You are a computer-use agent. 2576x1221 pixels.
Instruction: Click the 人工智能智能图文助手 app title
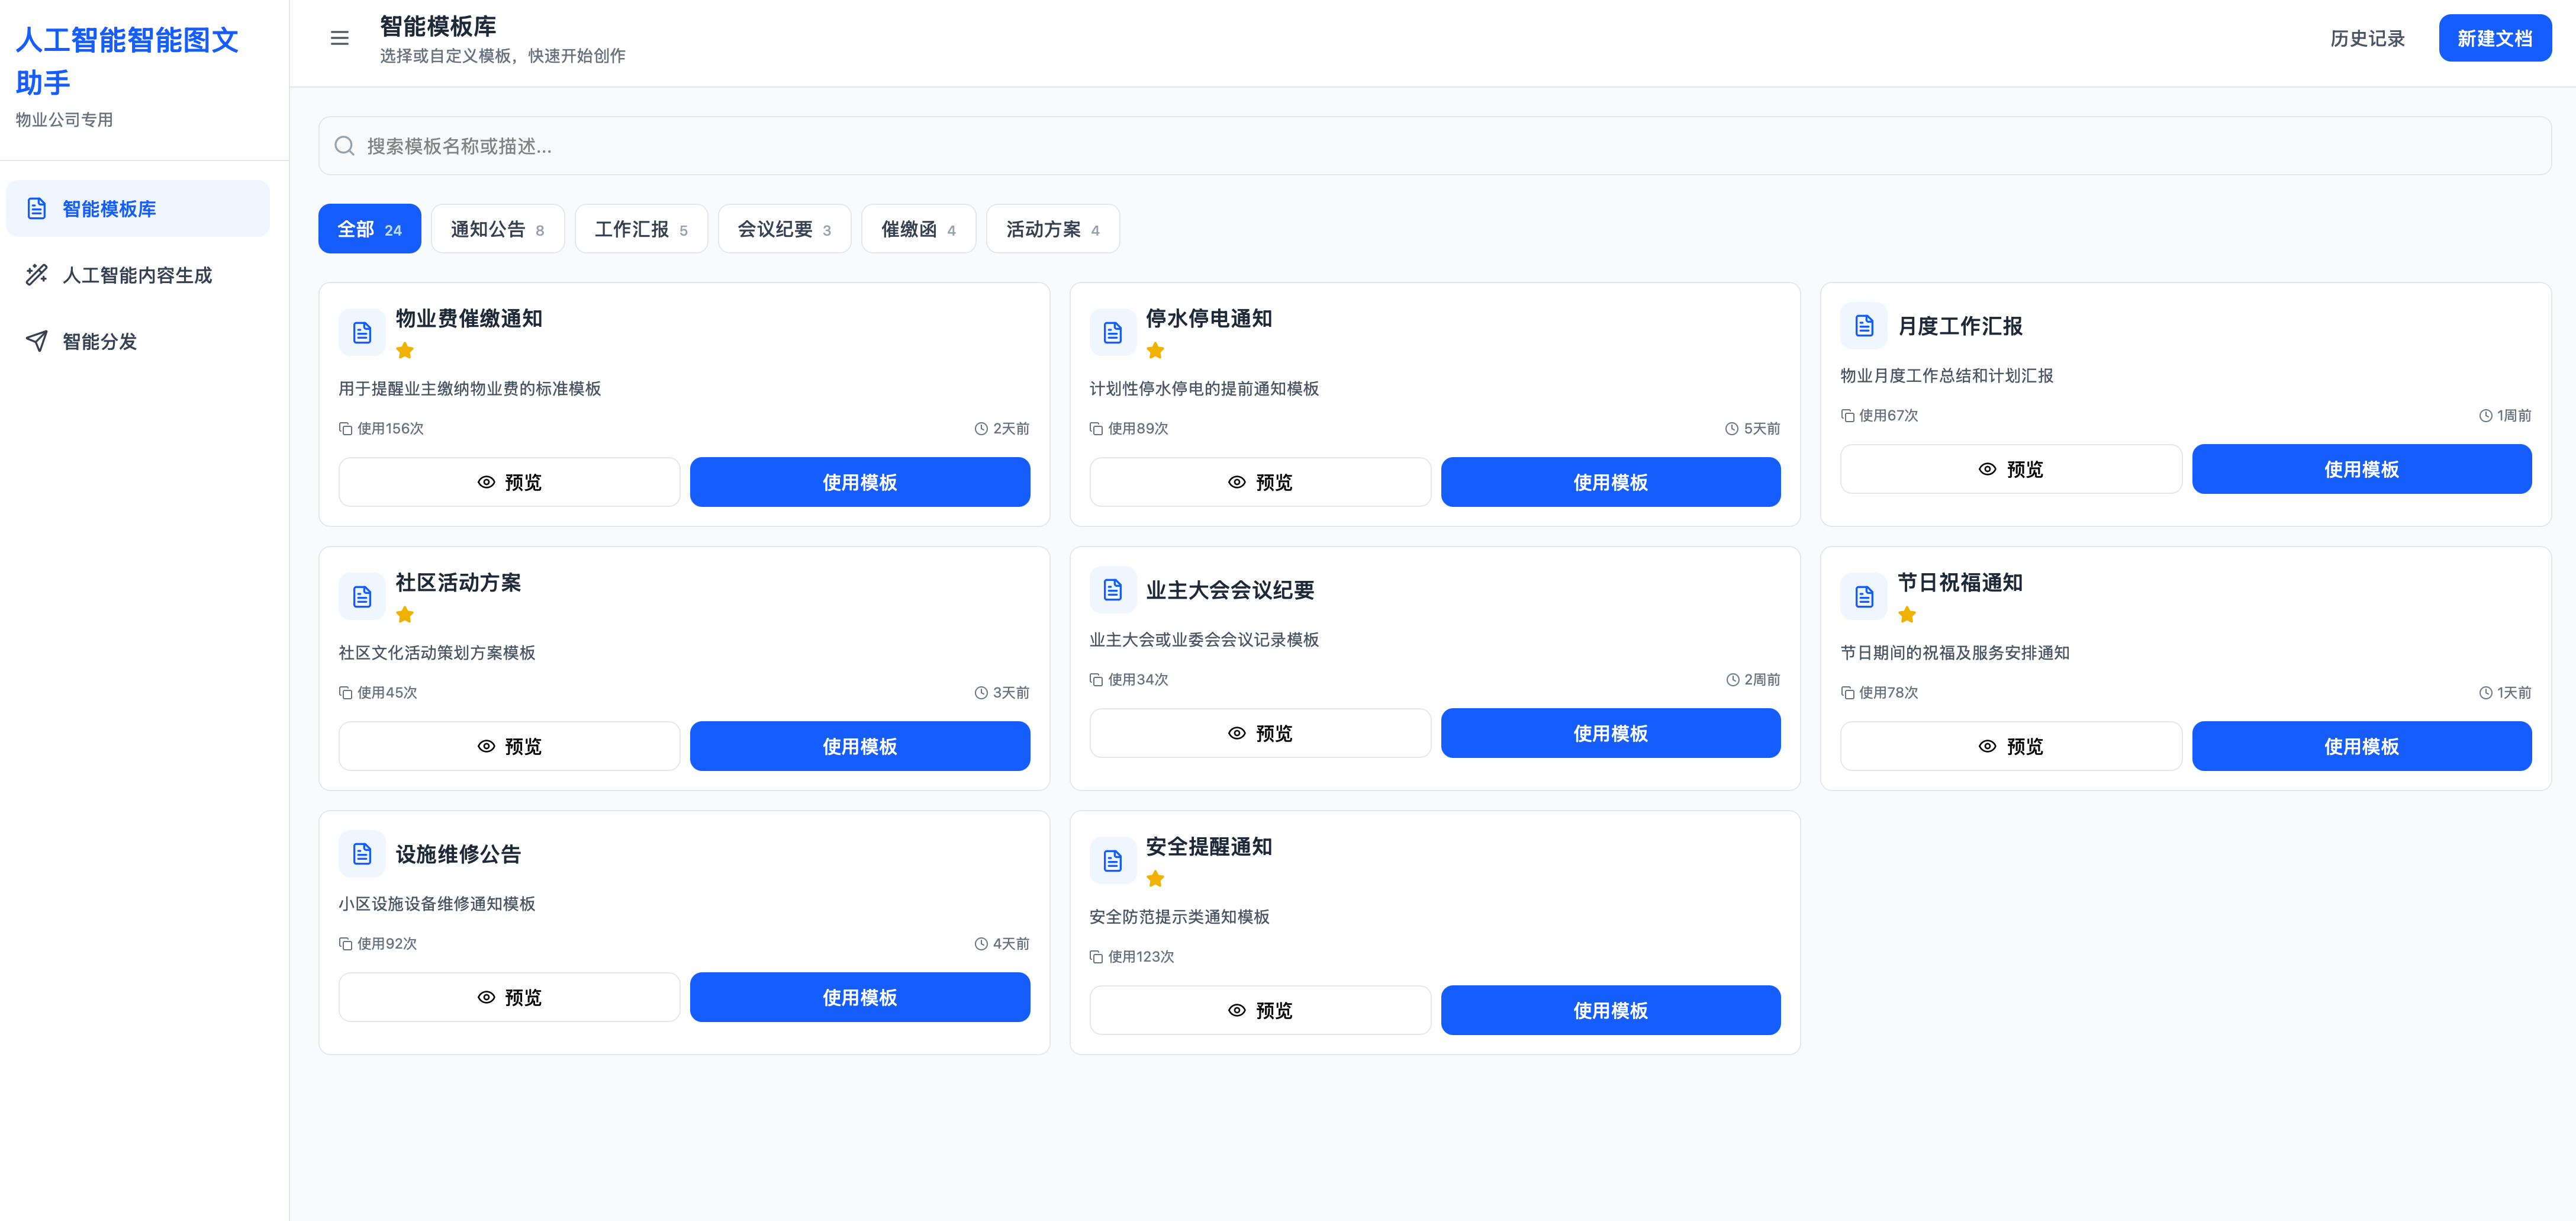point(127,61)
